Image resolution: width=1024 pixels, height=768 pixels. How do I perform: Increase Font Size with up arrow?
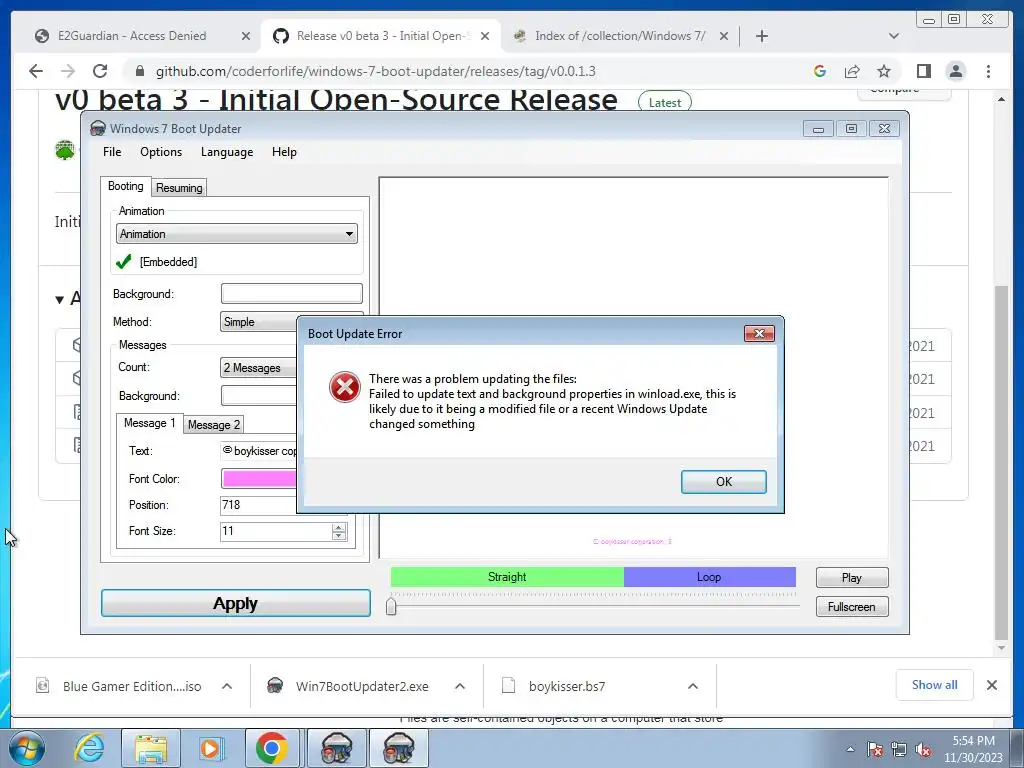pyautogui.click(x=338, y=527)
